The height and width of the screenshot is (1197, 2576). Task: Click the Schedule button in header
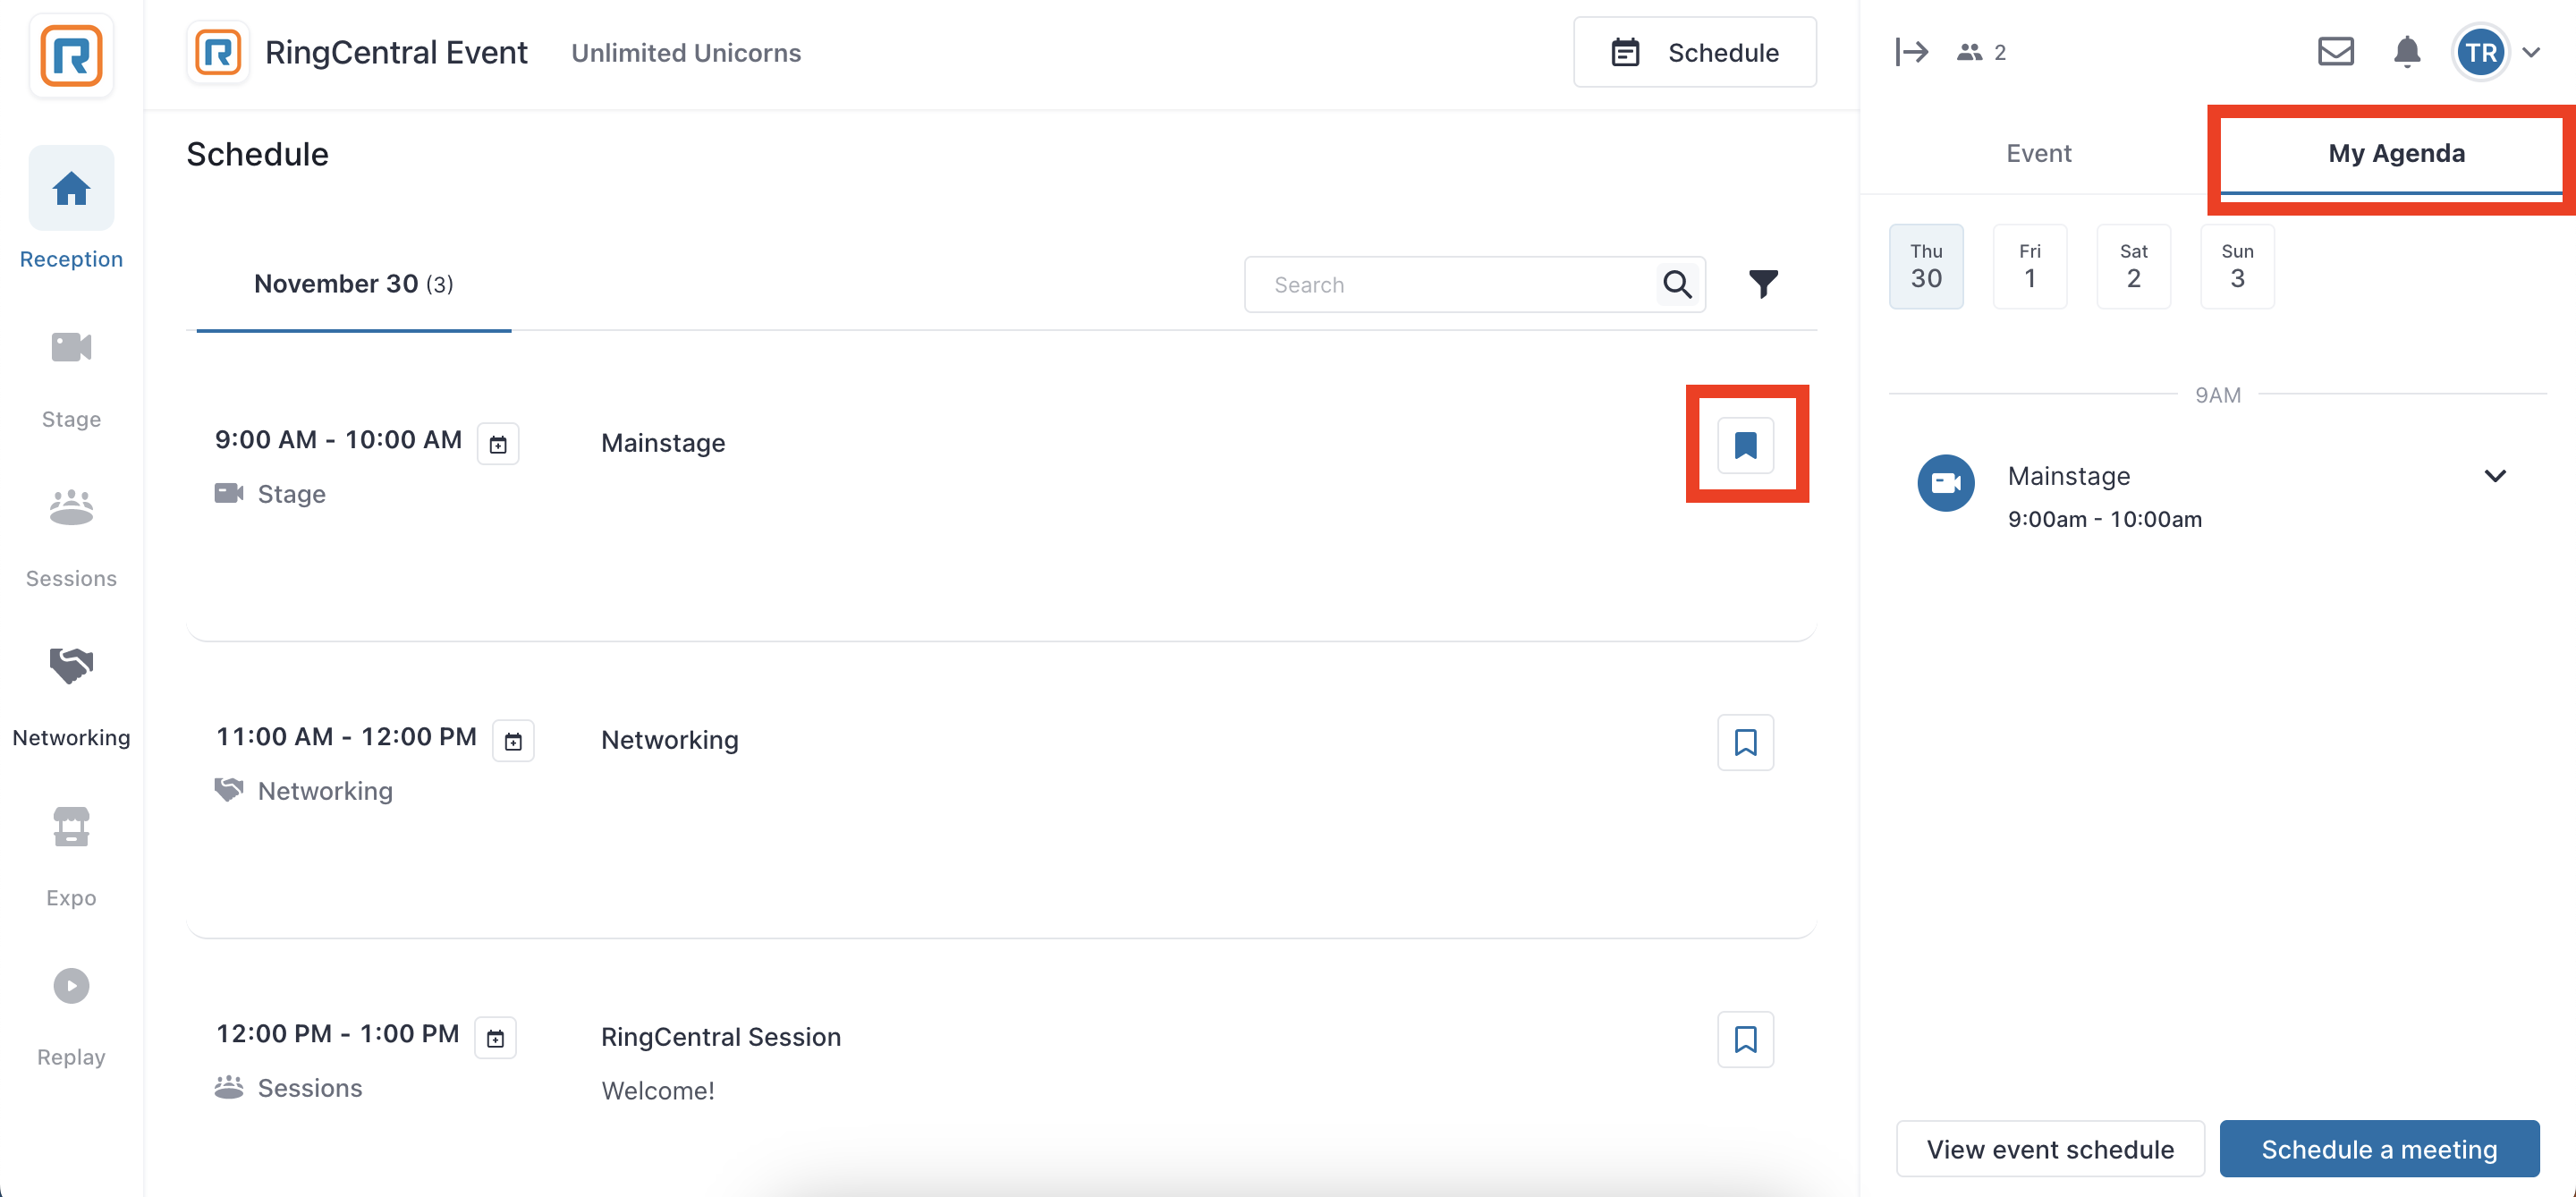click(x=1694, y=52)
